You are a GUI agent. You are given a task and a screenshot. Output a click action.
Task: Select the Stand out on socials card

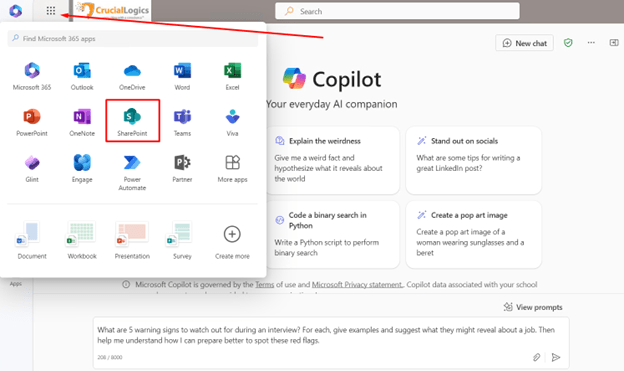pos(474,160)
